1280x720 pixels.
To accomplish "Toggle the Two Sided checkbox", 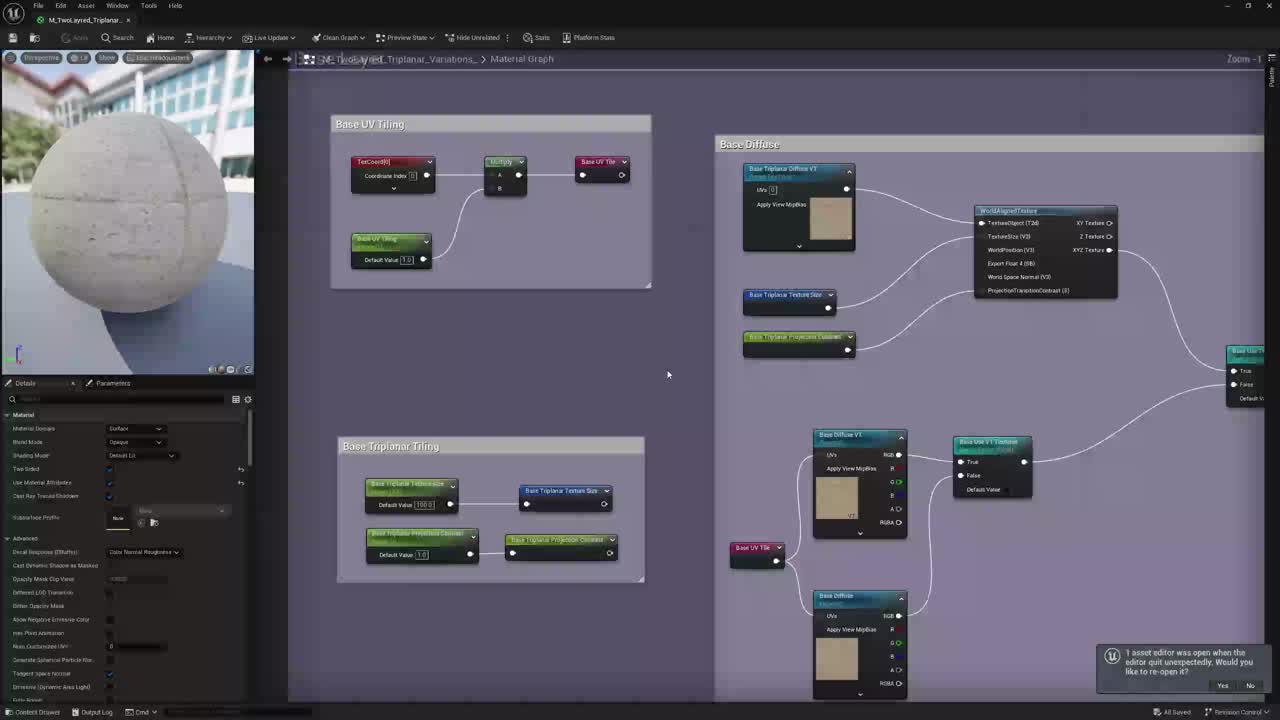I will click(110, 469).
